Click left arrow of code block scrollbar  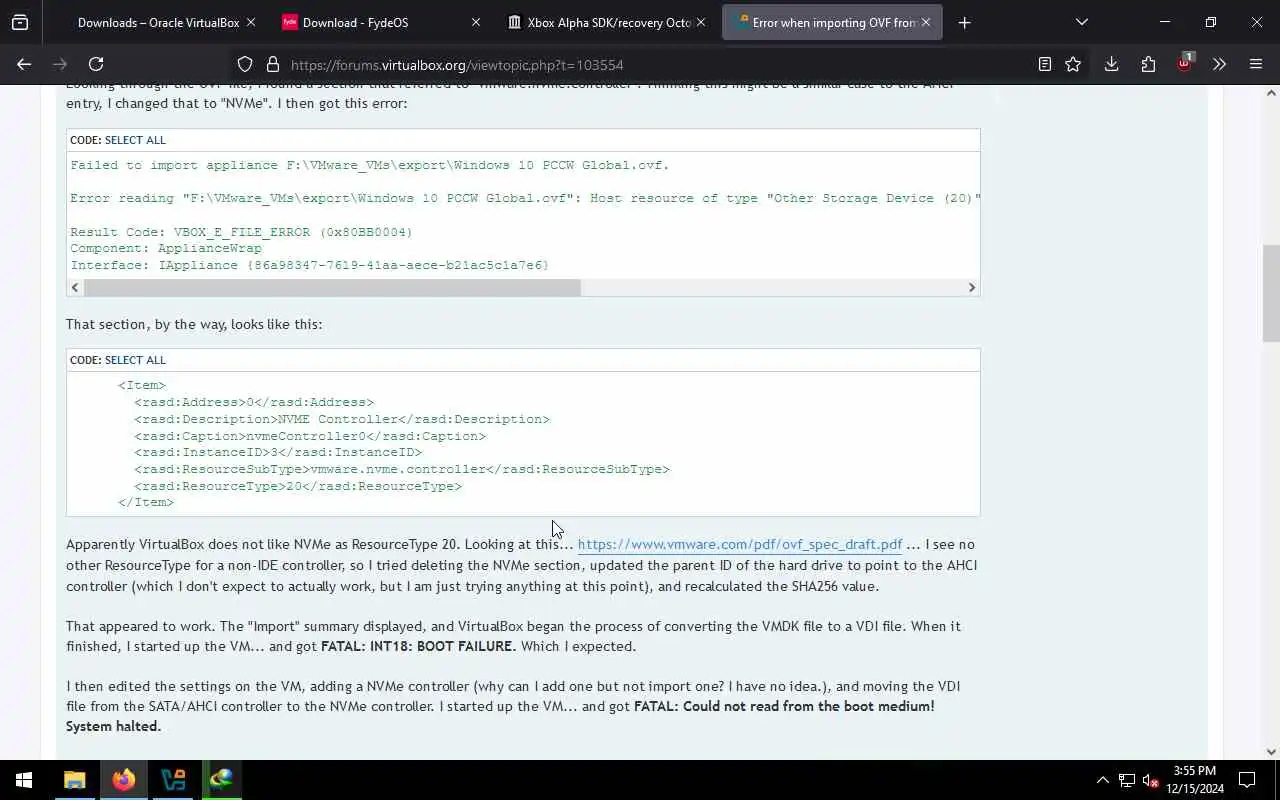(75, 287)
